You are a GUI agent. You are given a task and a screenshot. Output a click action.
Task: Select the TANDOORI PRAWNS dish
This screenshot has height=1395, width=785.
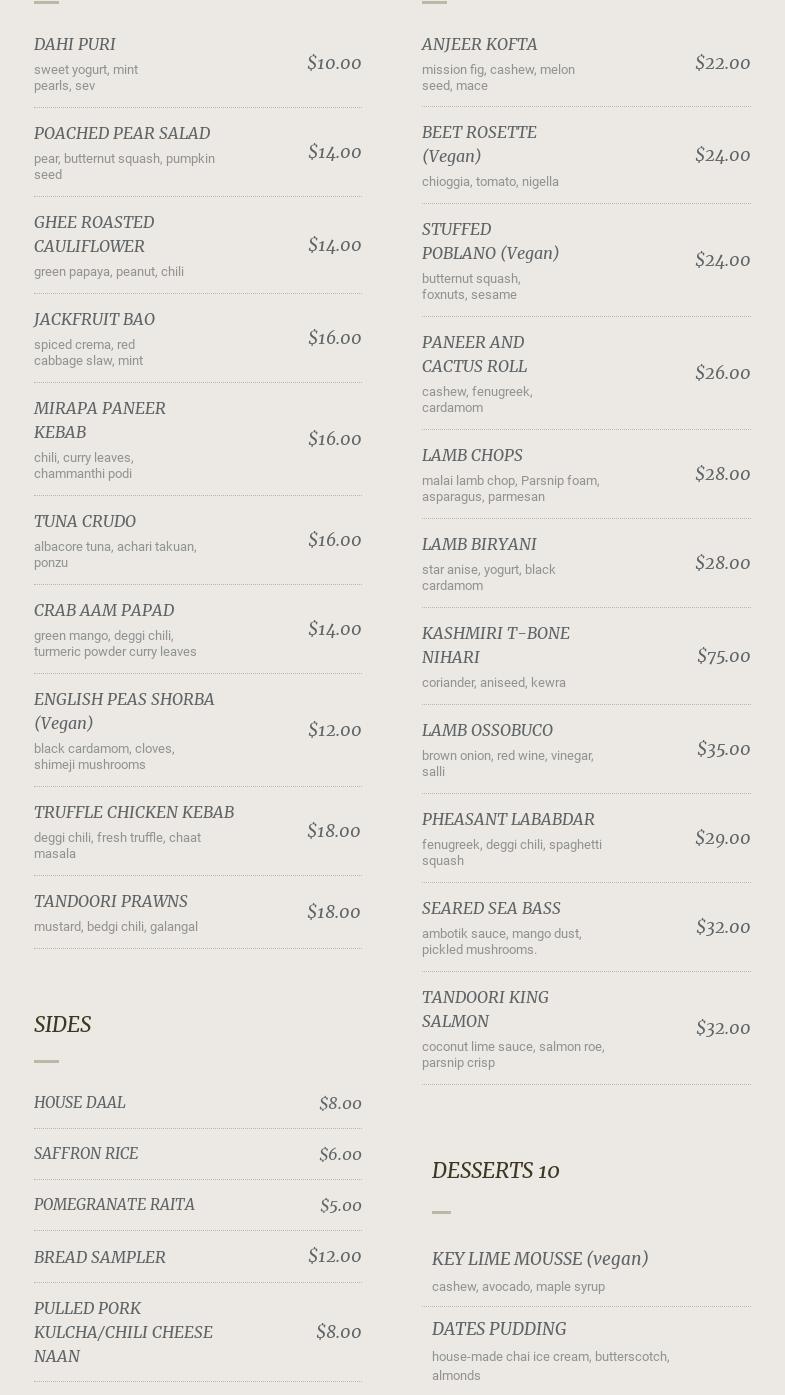coord(111,901)
